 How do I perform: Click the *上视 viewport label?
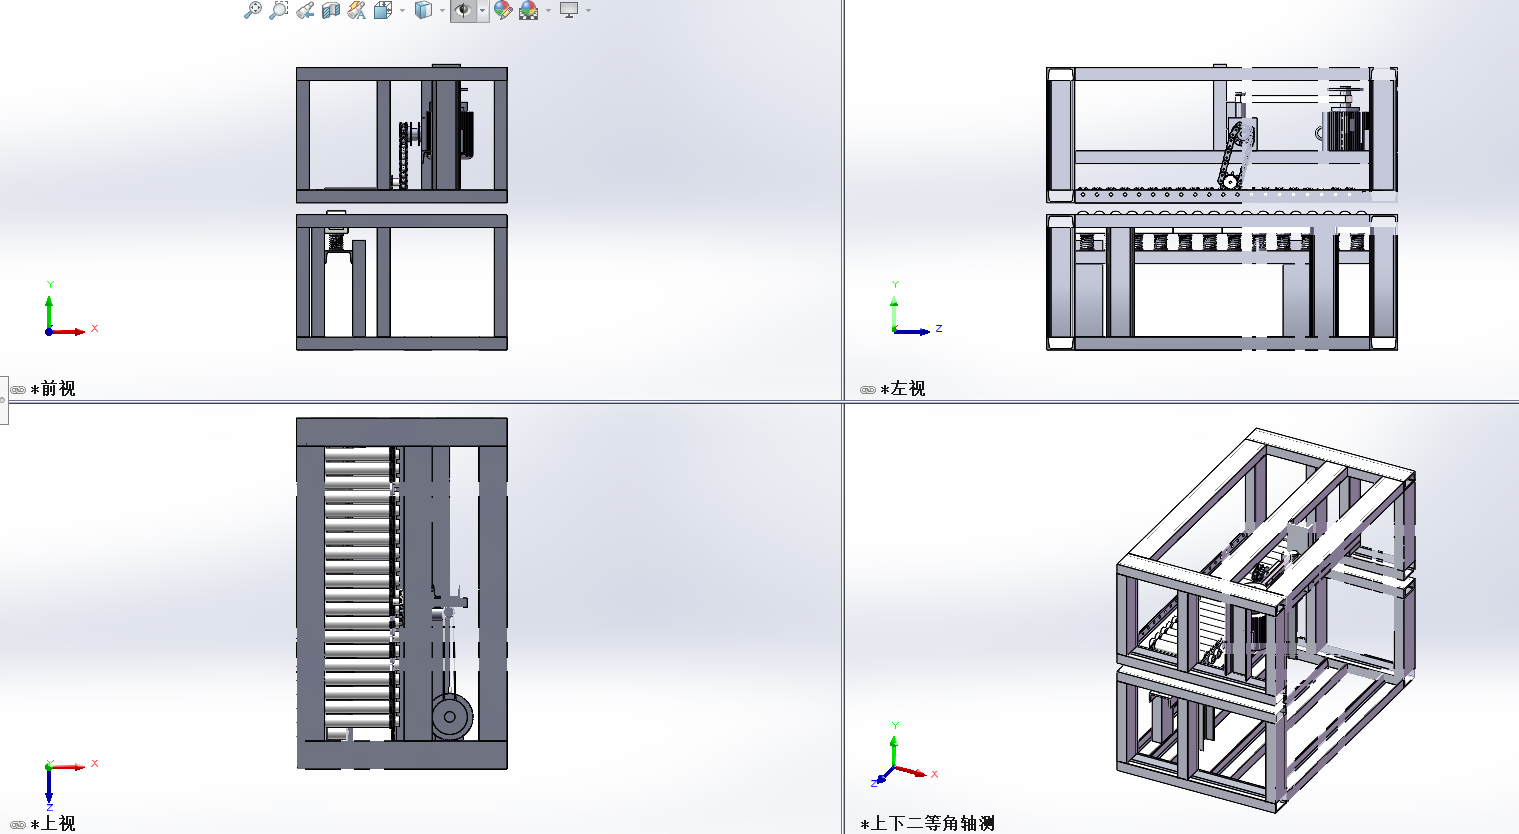pyautogui.click(x=53, y=823)
